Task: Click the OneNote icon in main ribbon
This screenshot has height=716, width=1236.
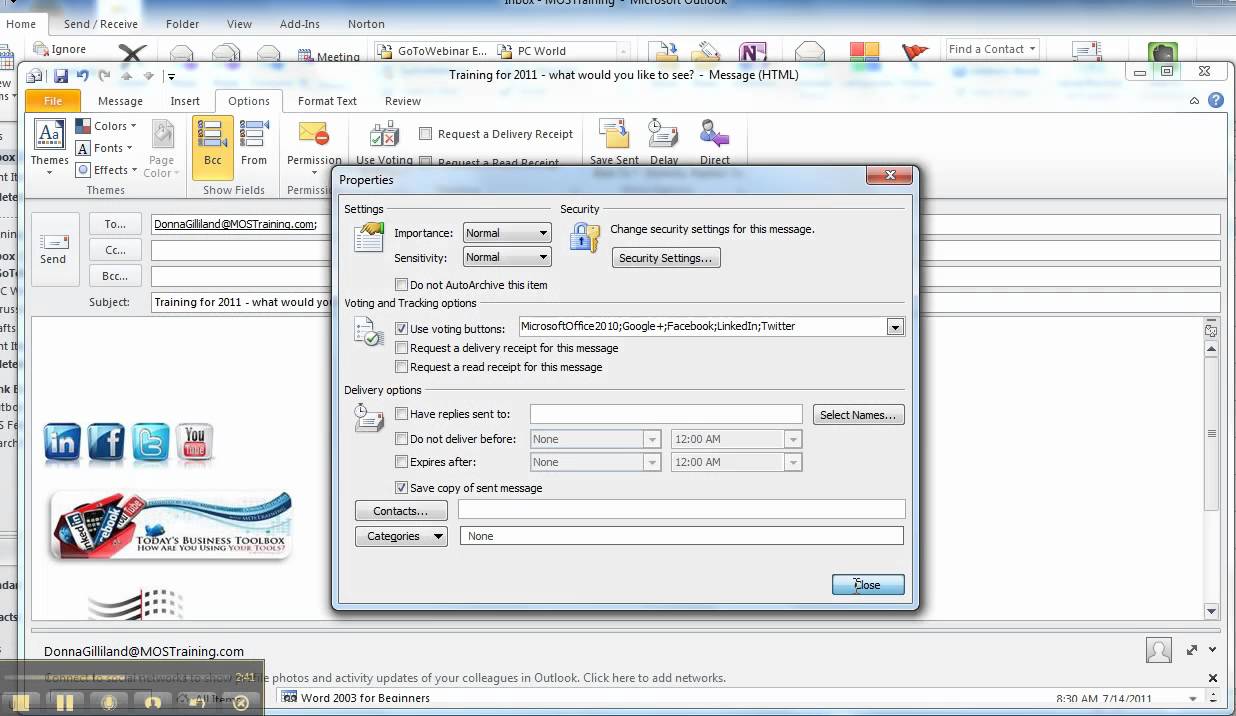Action: pos(752,52)
